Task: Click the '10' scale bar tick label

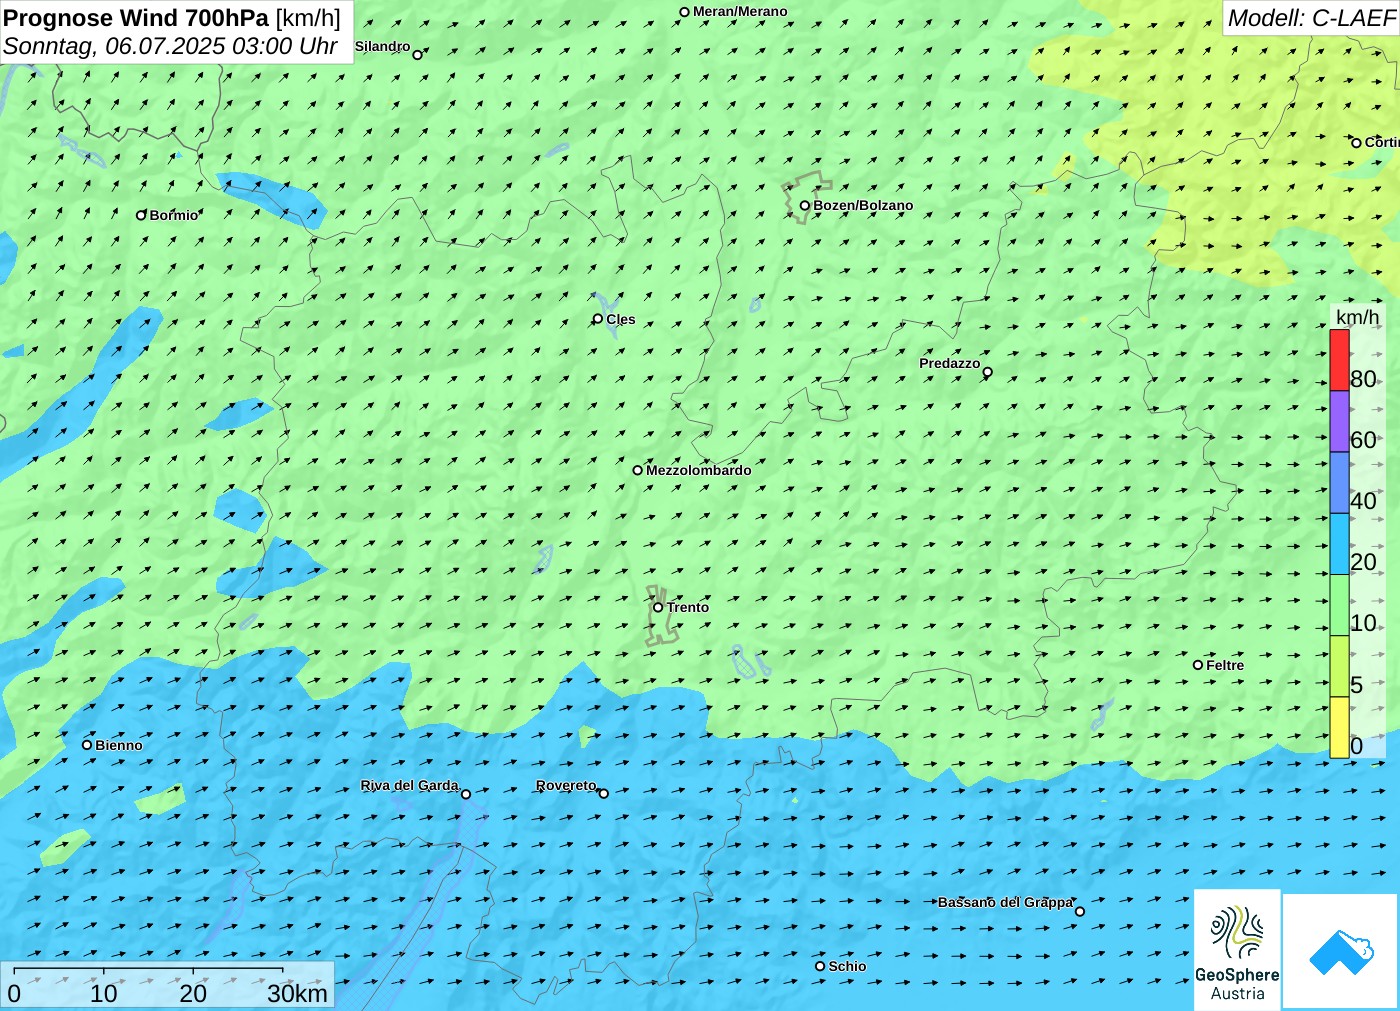Action: (x=104, y=993)
